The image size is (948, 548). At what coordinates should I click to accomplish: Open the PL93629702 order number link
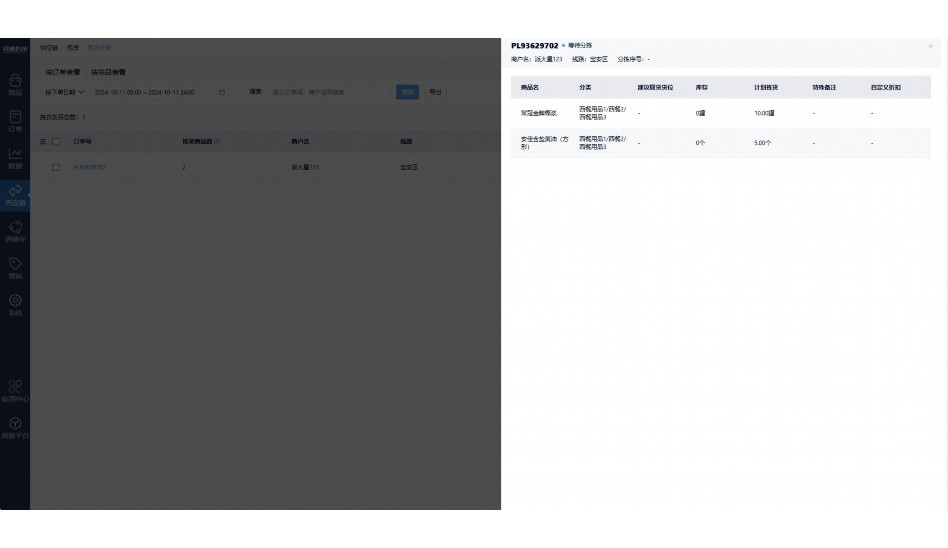[x=90, y=167]
